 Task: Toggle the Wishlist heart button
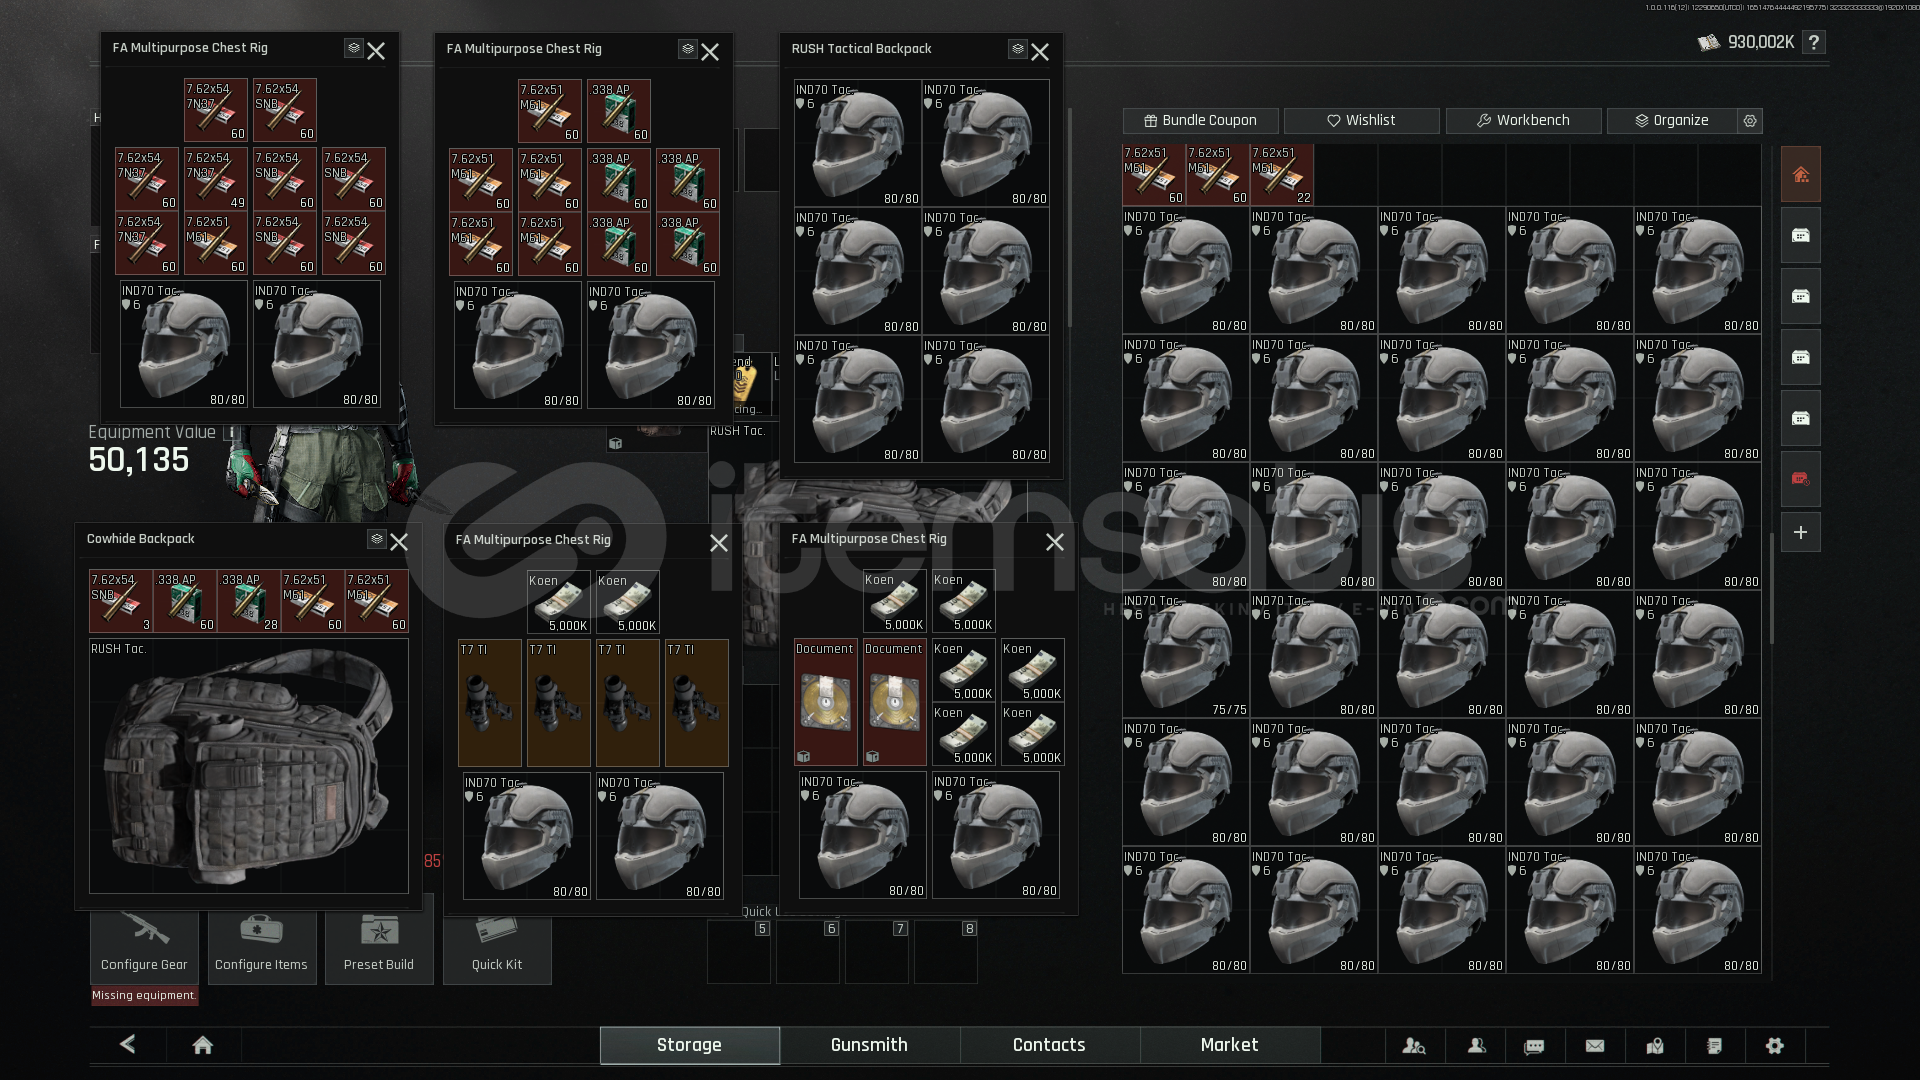(1361, 121)
